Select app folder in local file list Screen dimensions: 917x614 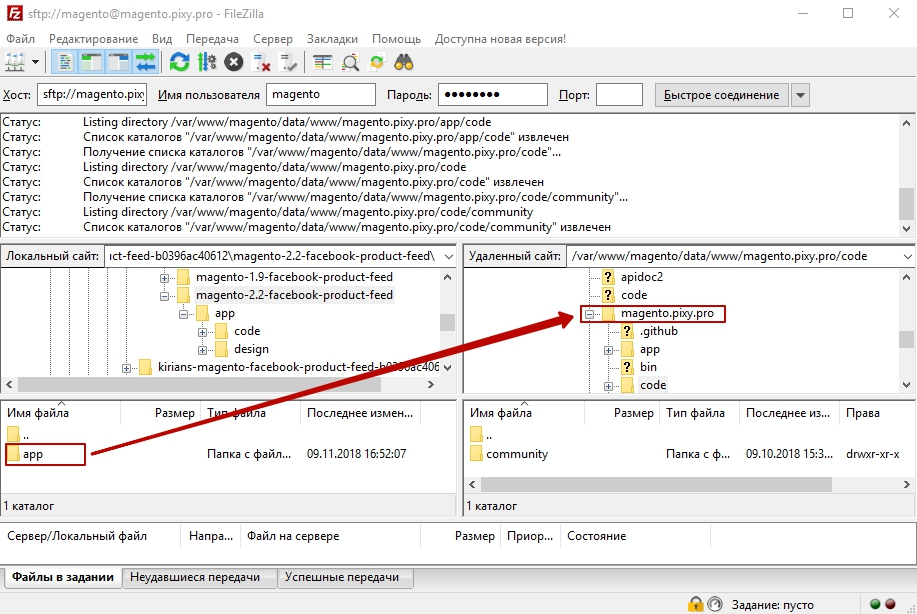click(33, 454)
